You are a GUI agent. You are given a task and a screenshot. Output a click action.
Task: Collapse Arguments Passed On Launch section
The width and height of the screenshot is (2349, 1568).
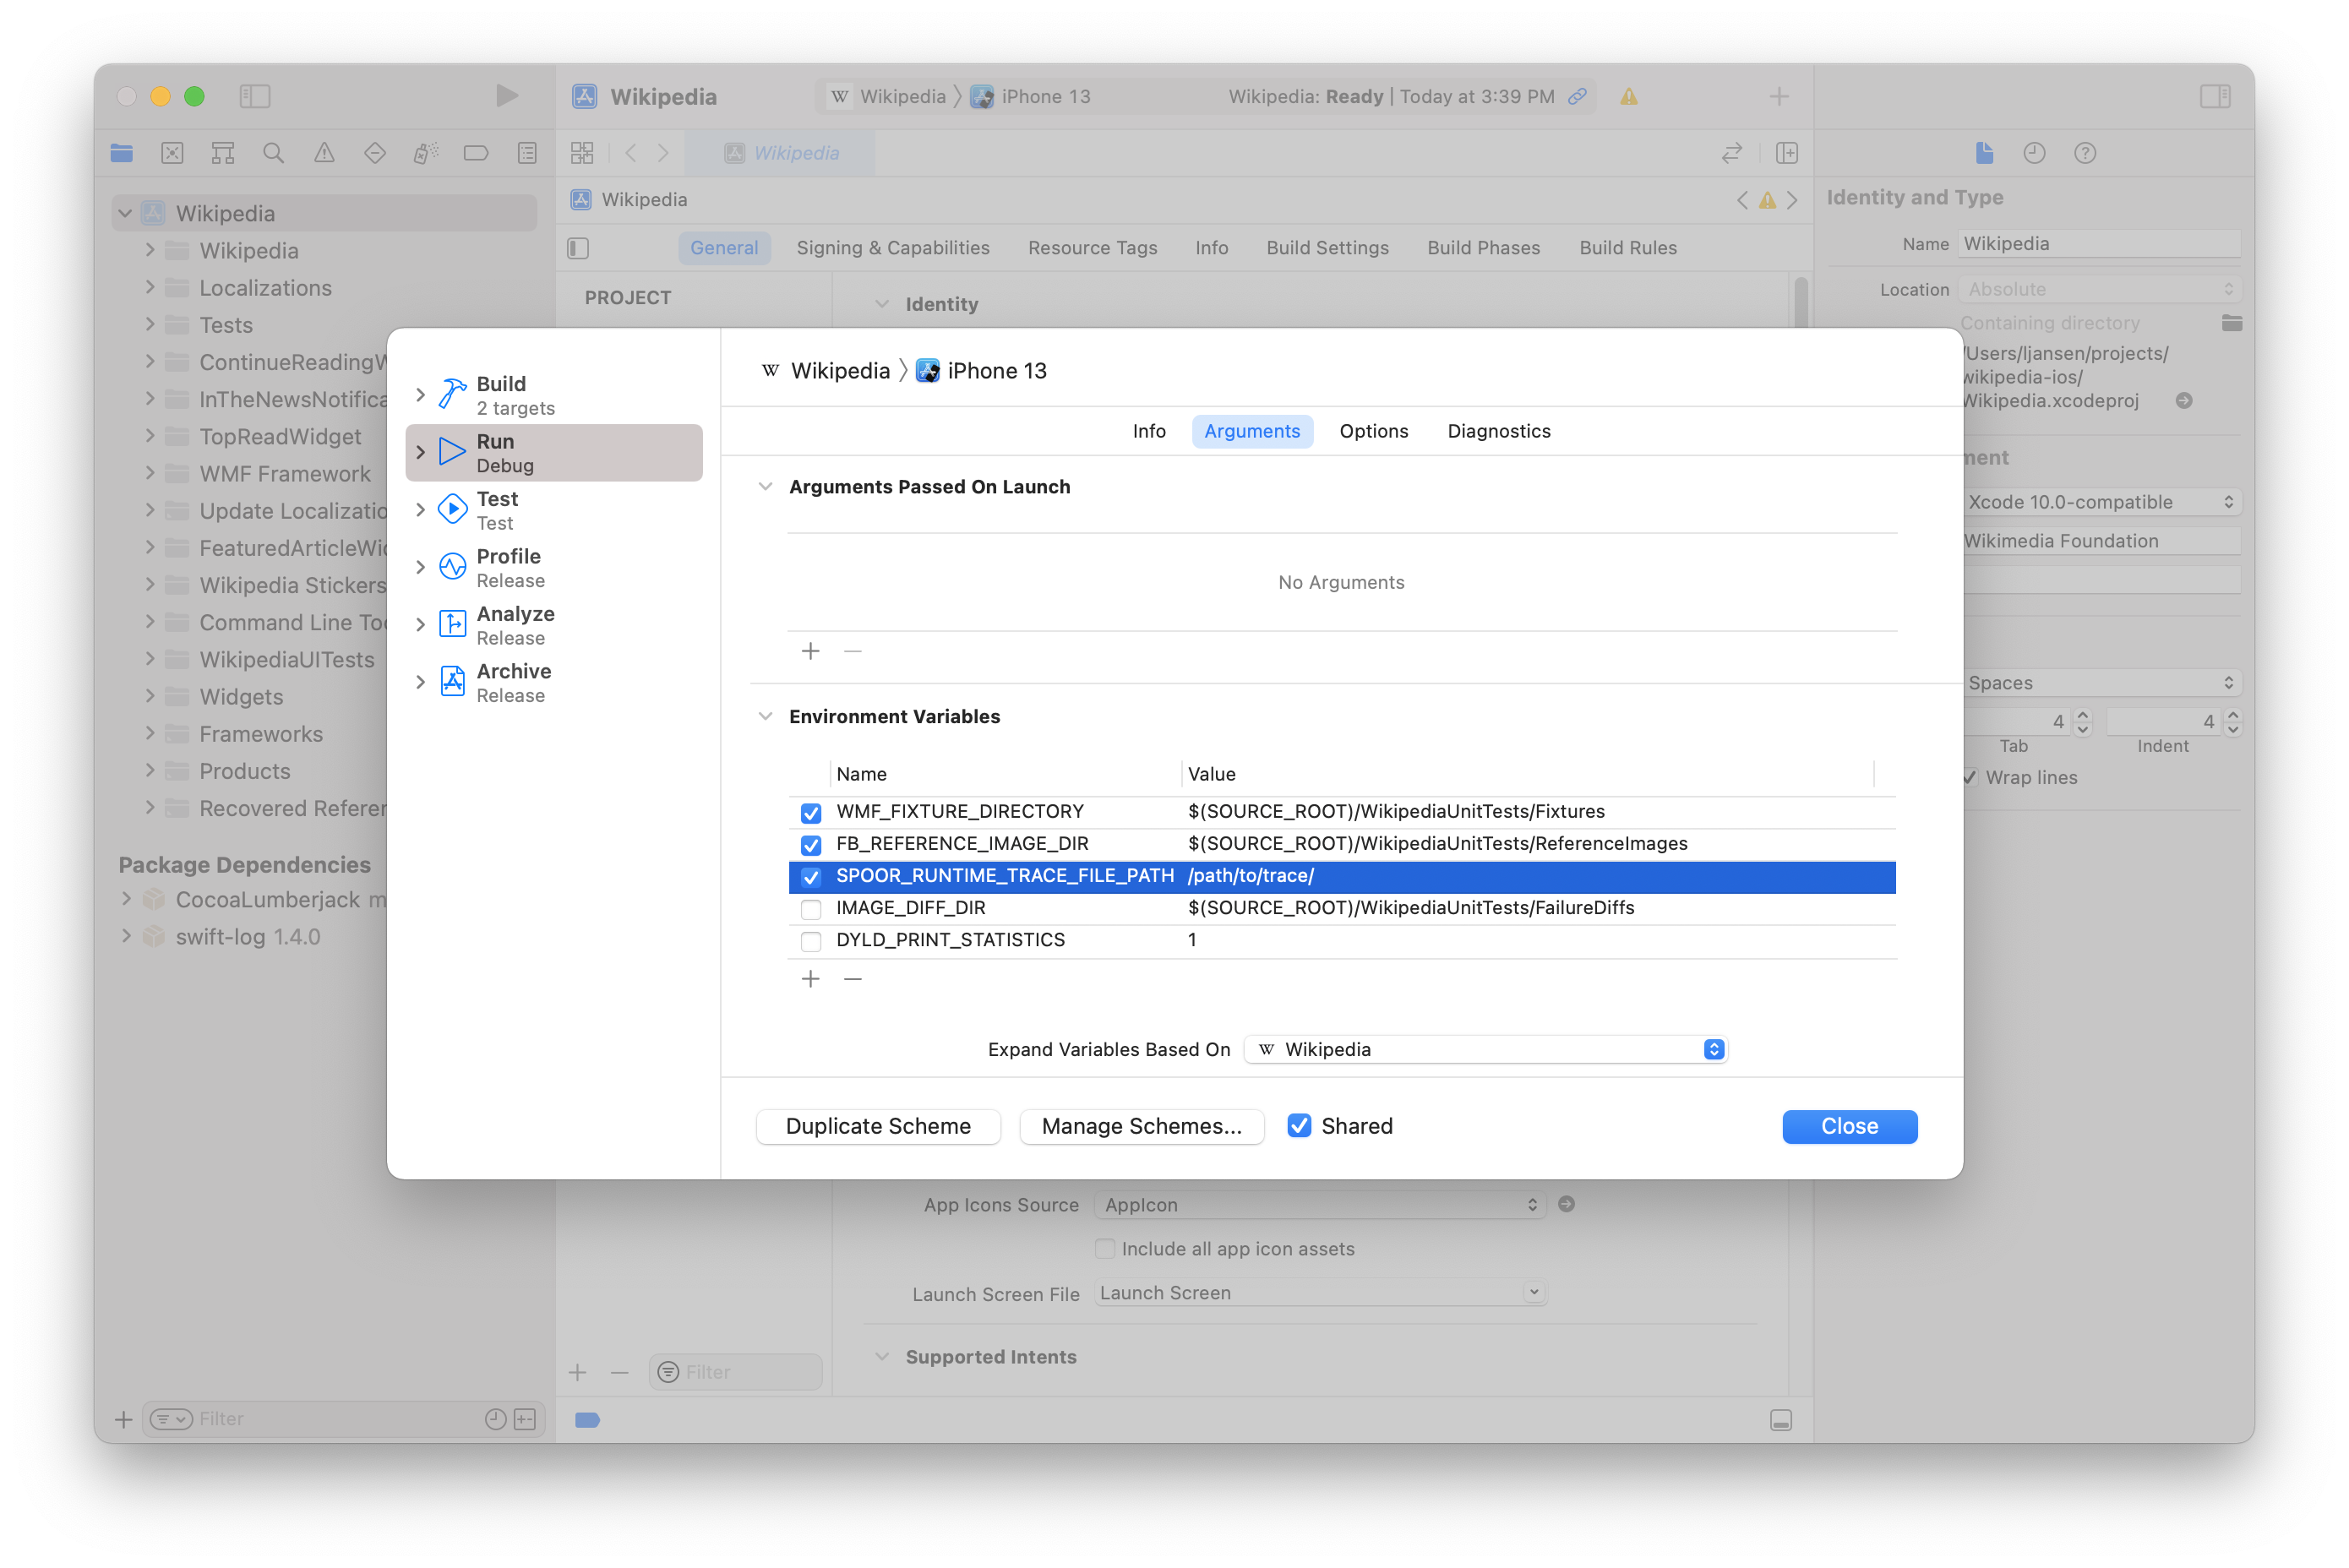(765, 487)
